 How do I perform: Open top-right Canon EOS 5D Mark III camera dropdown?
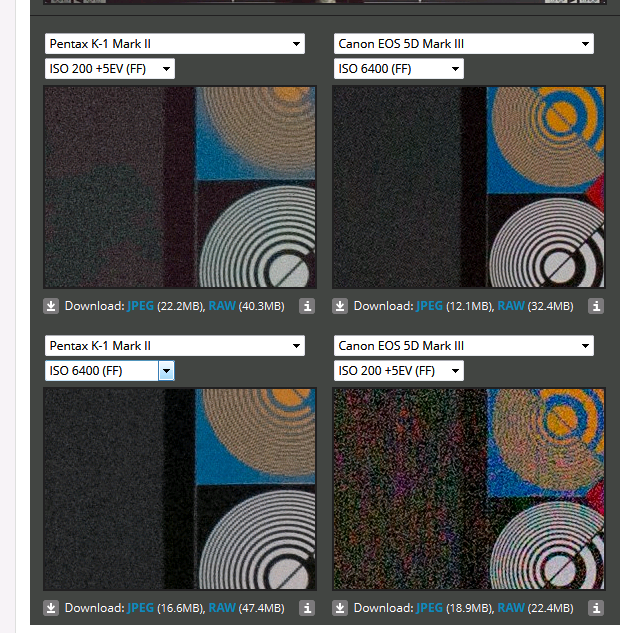[x=463, y=44]
